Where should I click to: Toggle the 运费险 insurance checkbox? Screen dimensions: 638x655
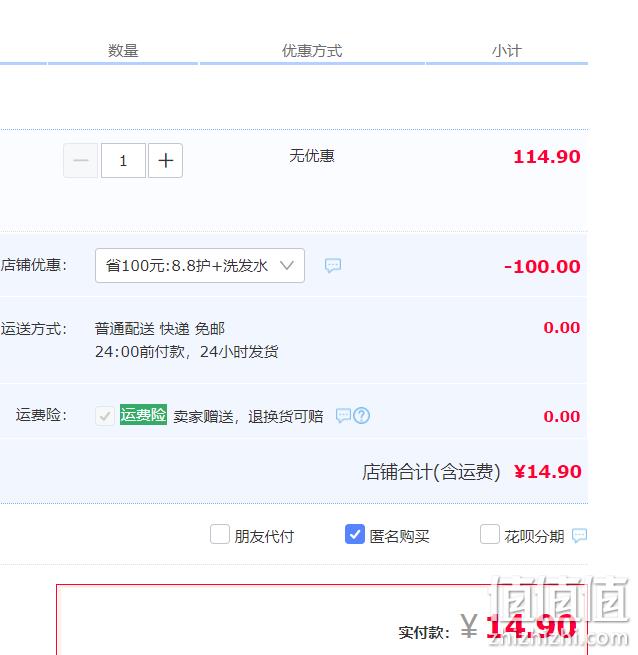tap(104, 416)
